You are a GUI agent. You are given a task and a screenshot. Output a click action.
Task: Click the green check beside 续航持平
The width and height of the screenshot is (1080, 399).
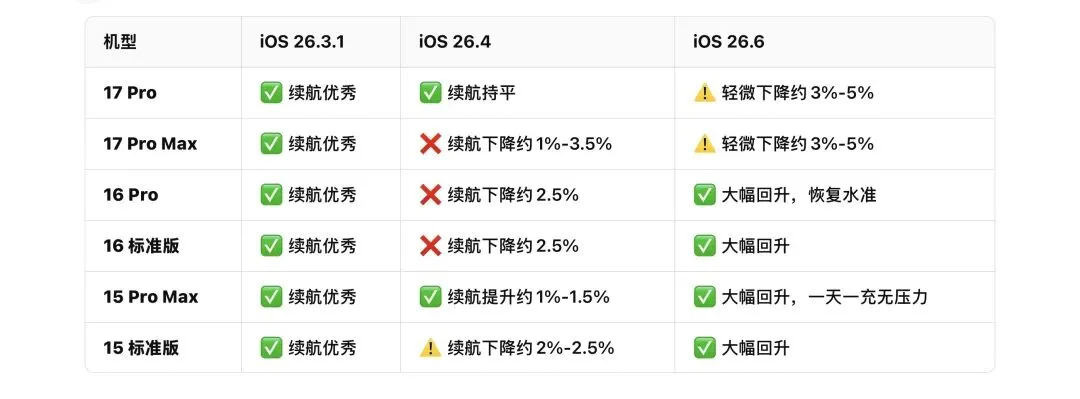click(x=430, y=93)
